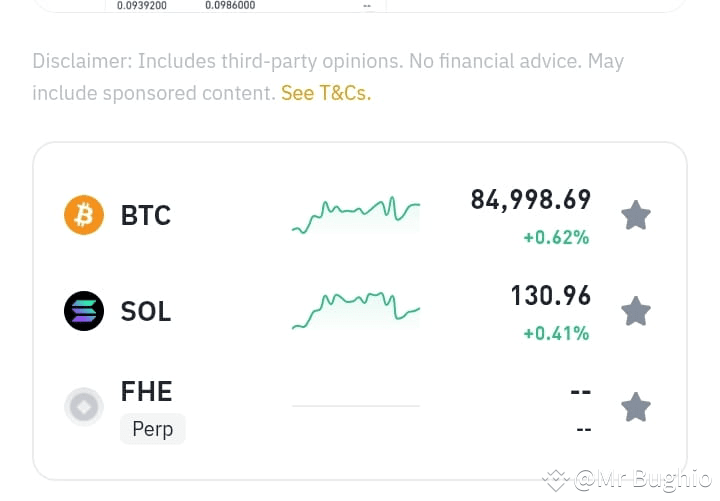Select the SOL ticker label
The height and width of the screenshot is (501, 720).
pos(146,311)
